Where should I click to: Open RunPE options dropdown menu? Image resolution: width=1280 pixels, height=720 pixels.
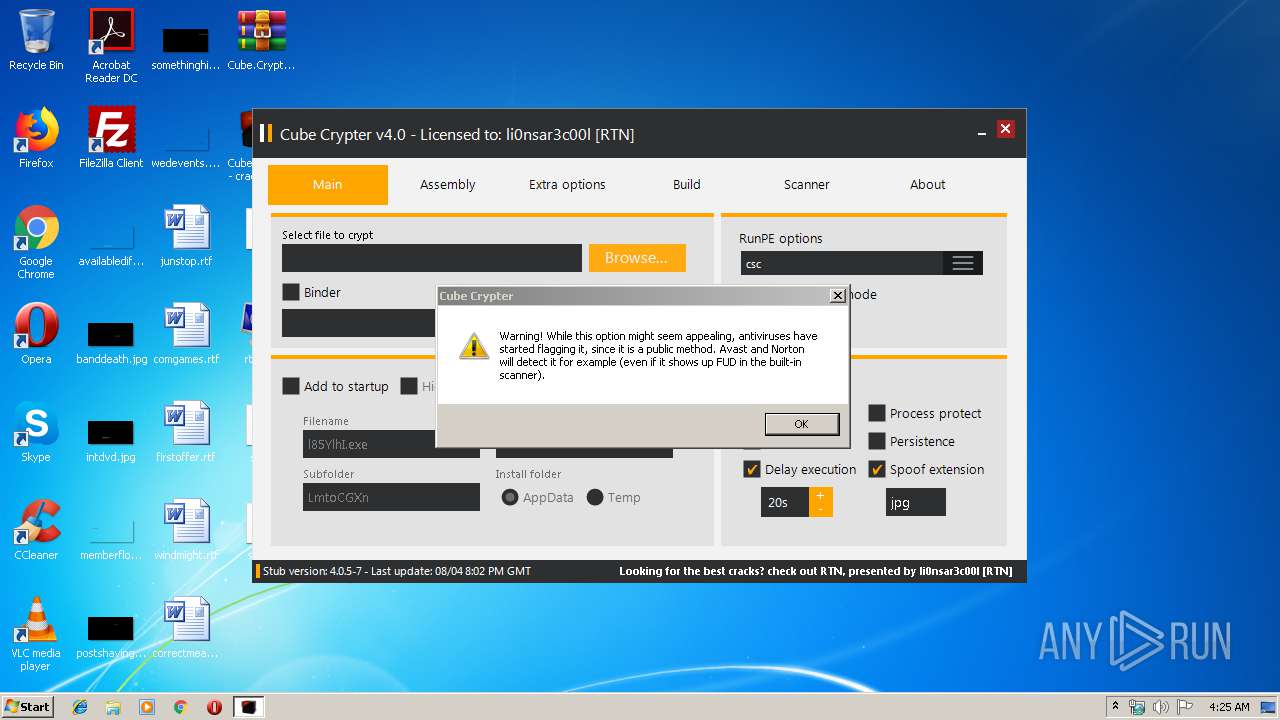pyautogui.click(x=962, y=263)
